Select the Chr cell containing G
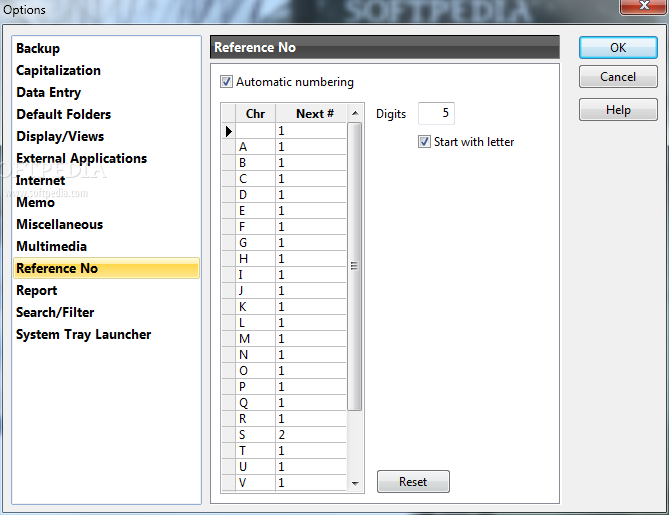669x515 pixels. (255, 243)
